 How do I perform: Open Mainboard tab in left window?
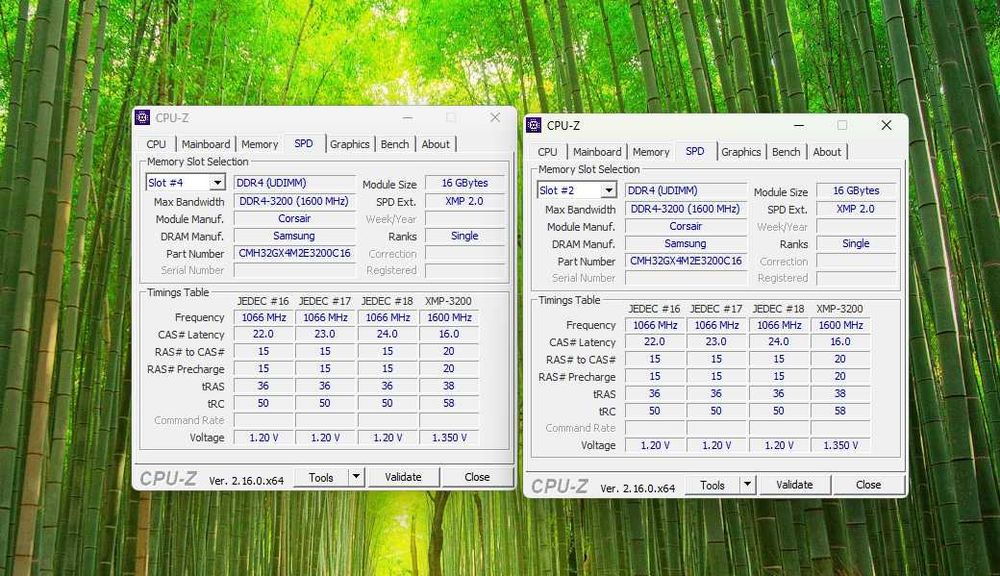[205, 144]
